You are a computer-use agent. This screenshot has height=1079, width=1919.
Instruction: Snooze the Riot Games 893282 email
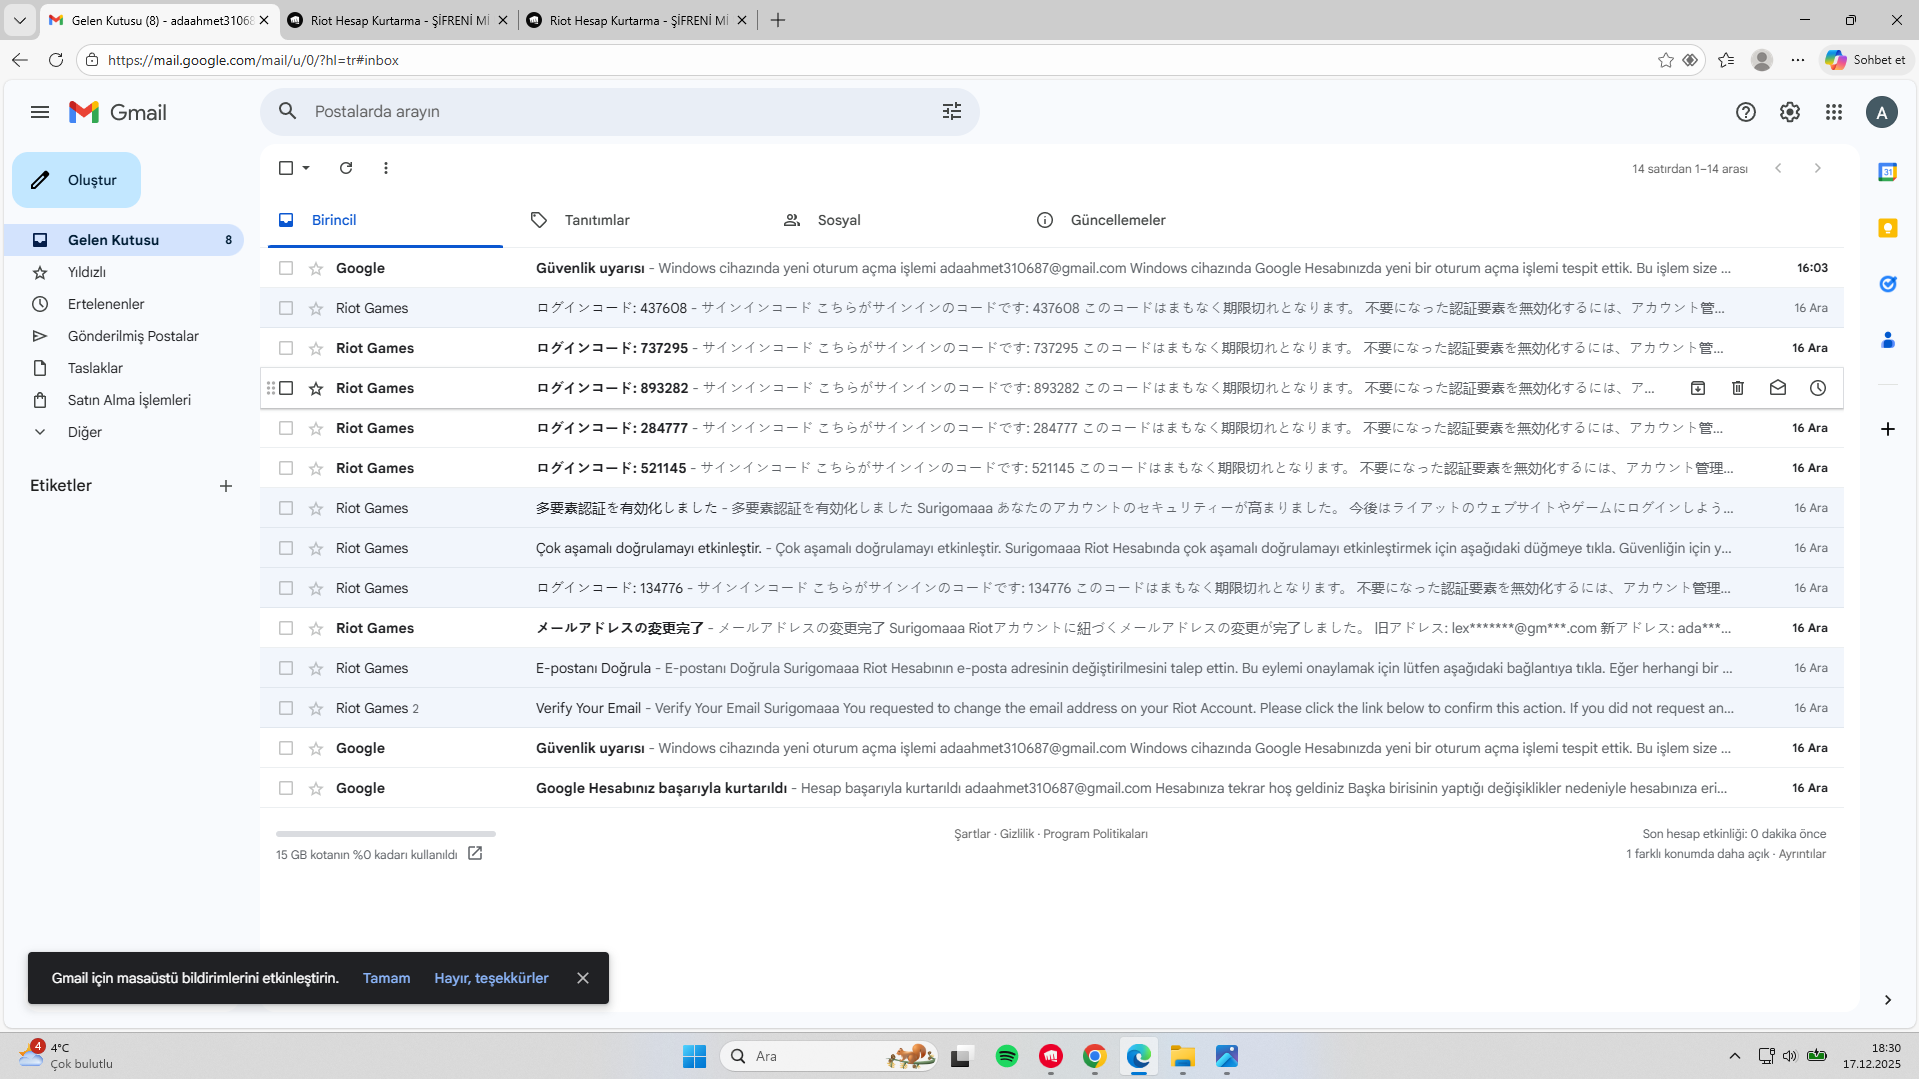point(1818,388)
